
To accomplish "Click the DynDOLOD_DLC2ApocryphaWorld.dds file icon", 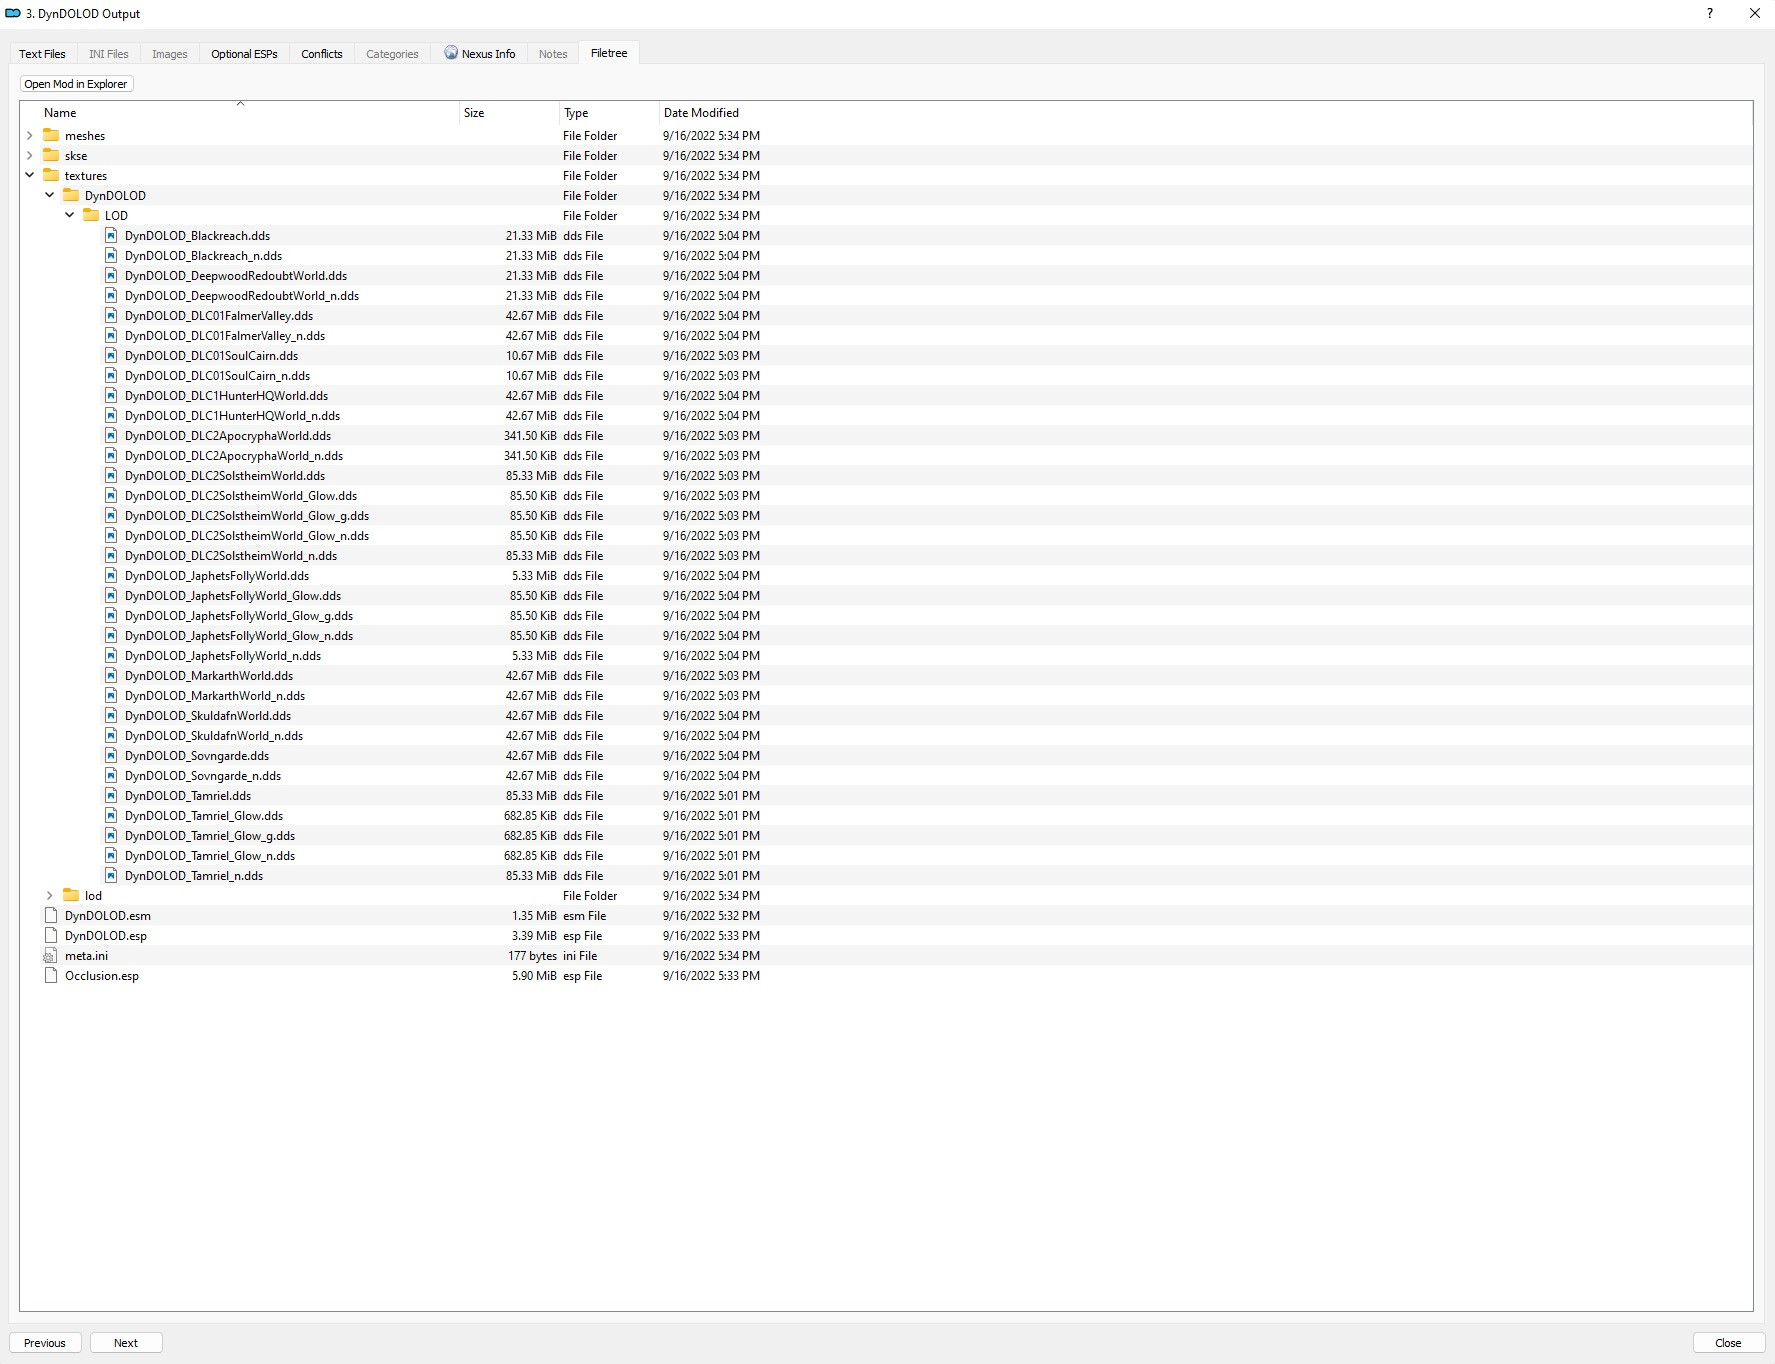I will 111,435.
